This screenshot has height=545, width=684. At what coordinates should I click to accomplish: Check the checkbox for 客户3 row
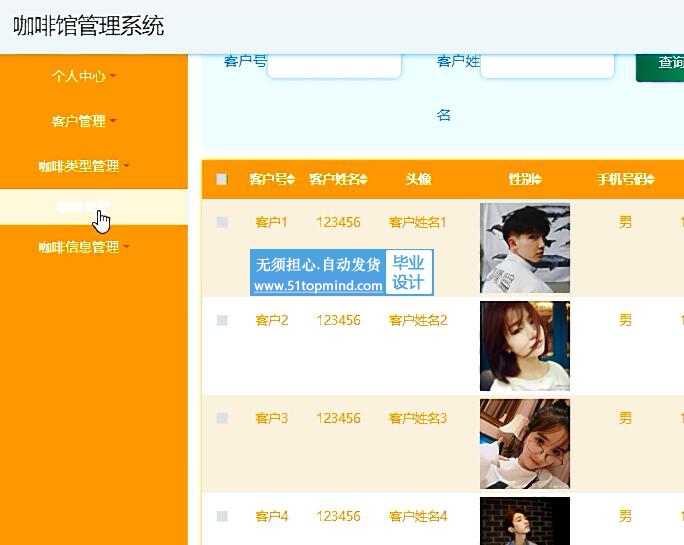tap(222, 418)
